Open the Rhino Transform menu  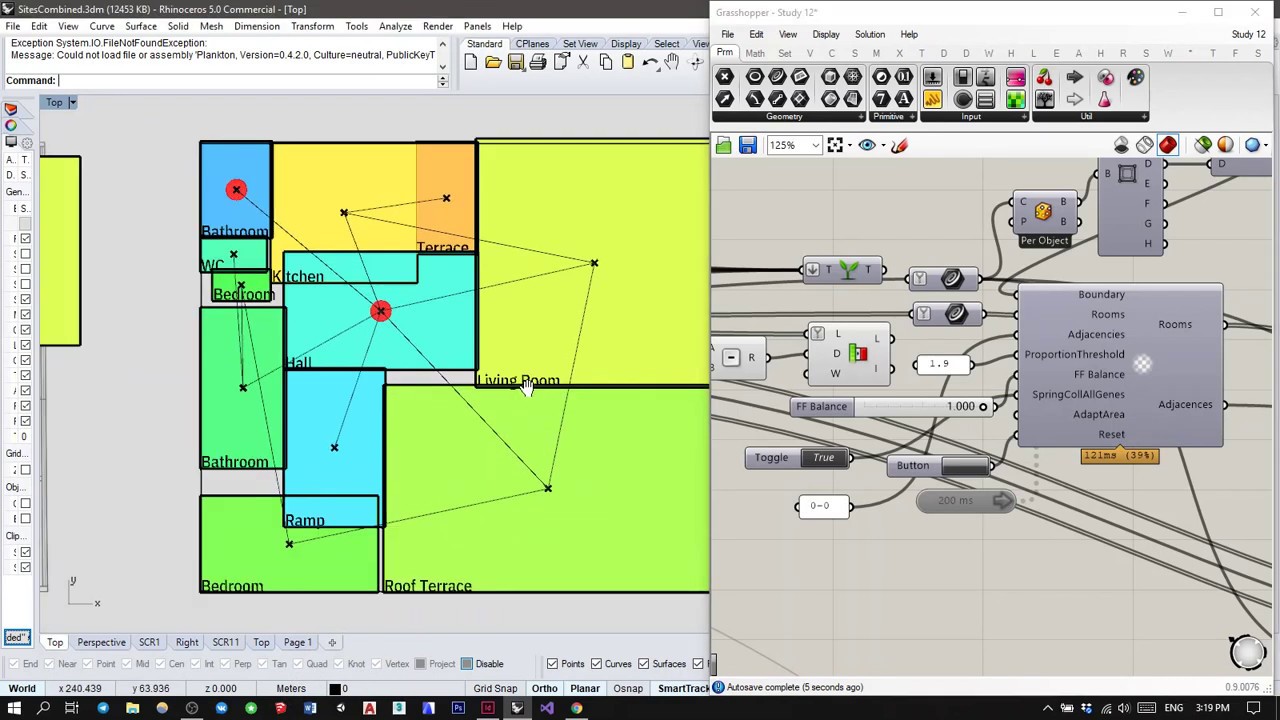312,26
